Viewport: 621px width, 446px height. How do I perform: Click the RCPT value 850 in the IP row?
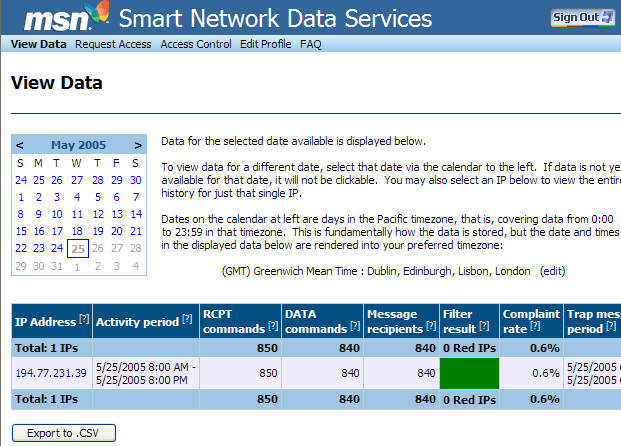click(x=268, y=373)
